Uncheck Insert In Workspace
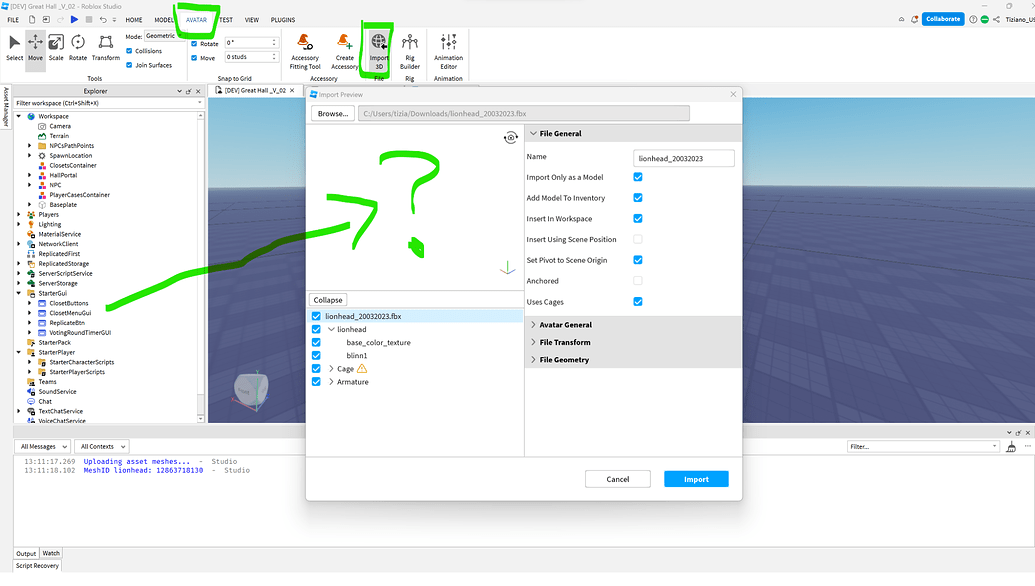The height and width of the screenshot is (586, 1035). pyautogui.click(x=638, y=218)
